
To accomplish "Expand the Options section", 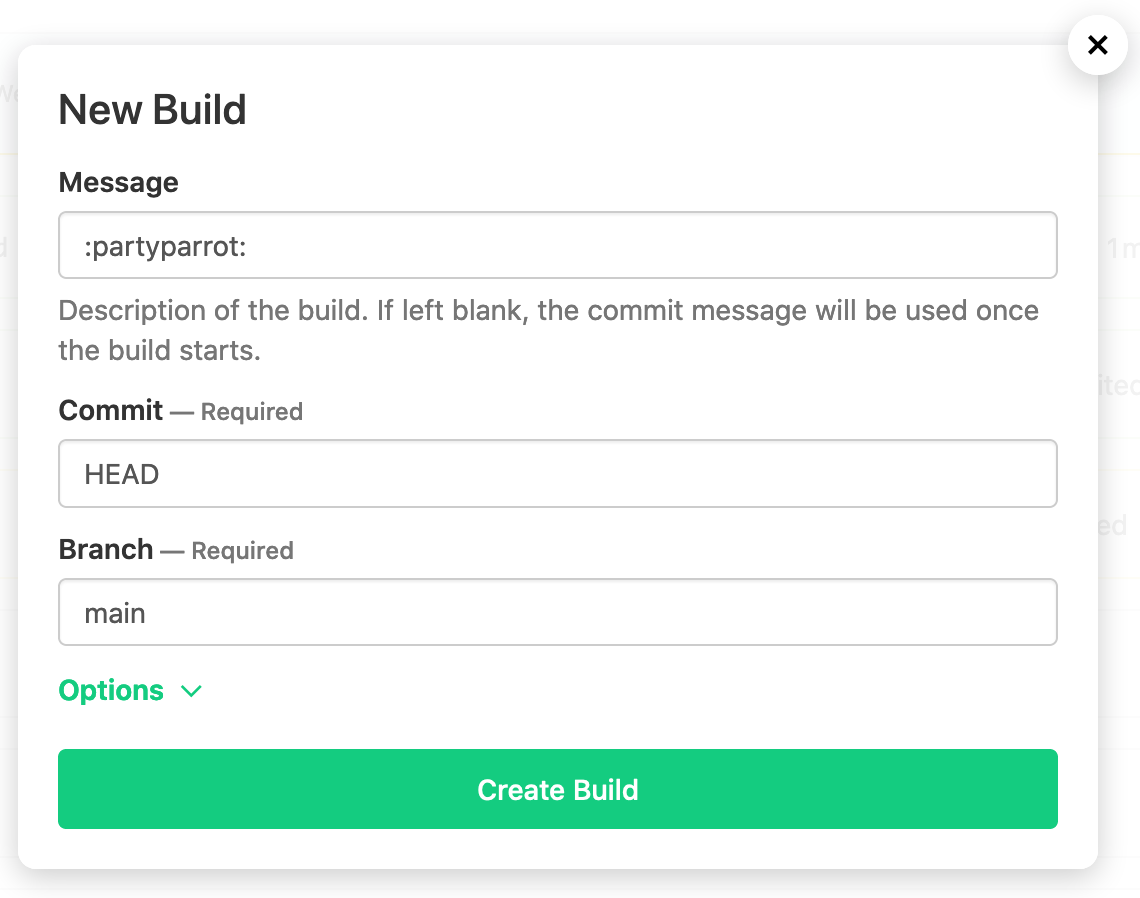I will (x=112, y=691).
